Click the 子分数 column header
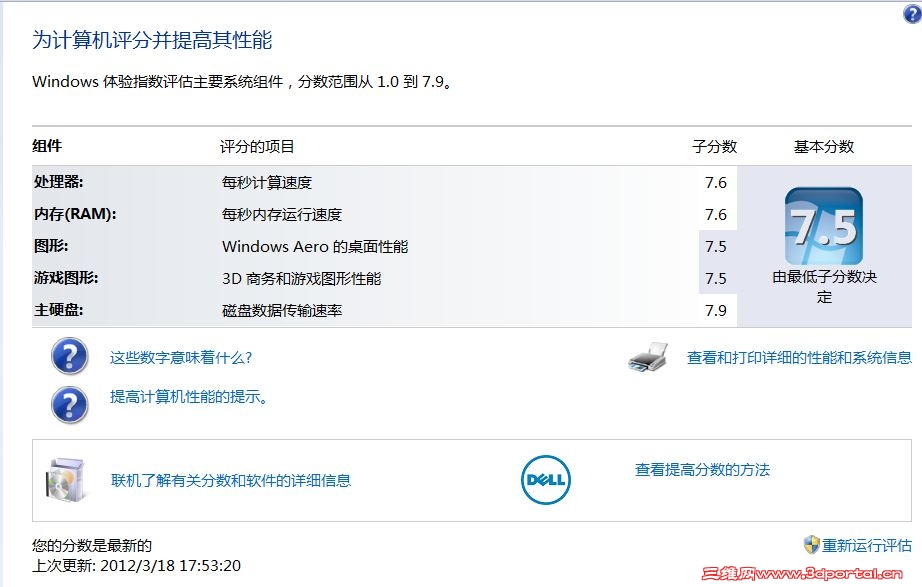 [714, 146]
